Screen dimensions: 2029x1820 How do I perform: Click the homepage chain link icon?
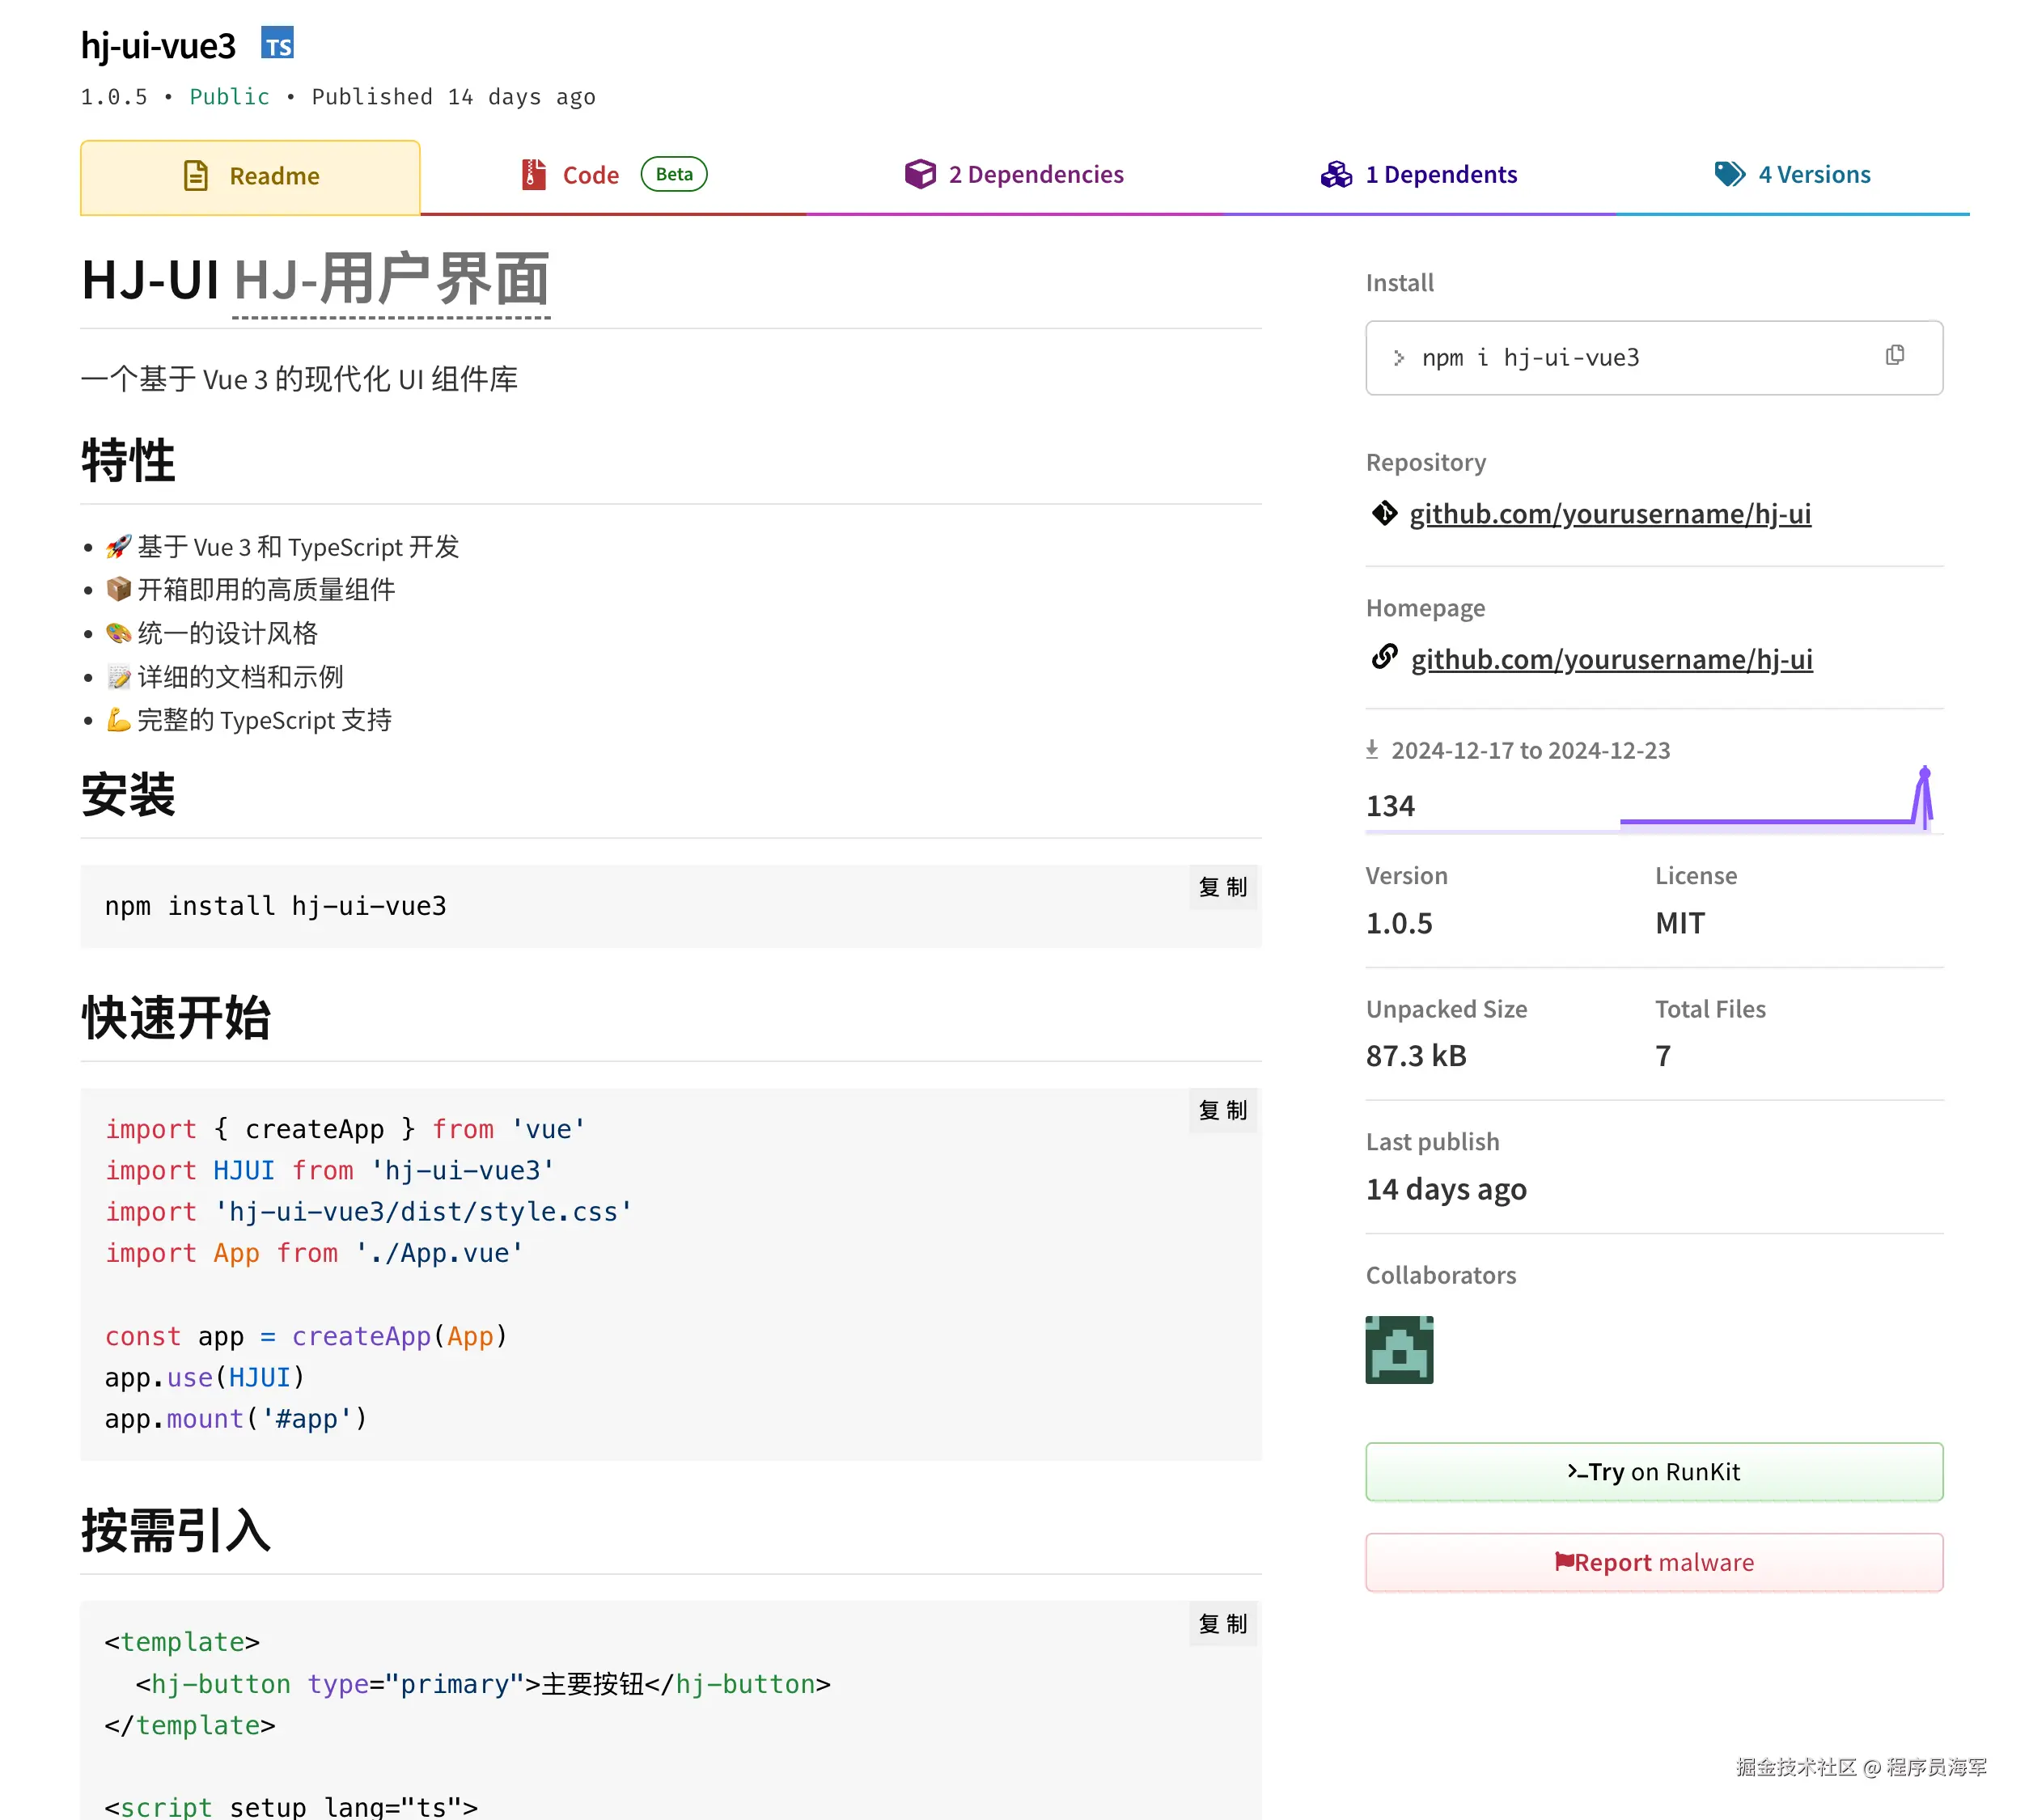point(1384,657)
